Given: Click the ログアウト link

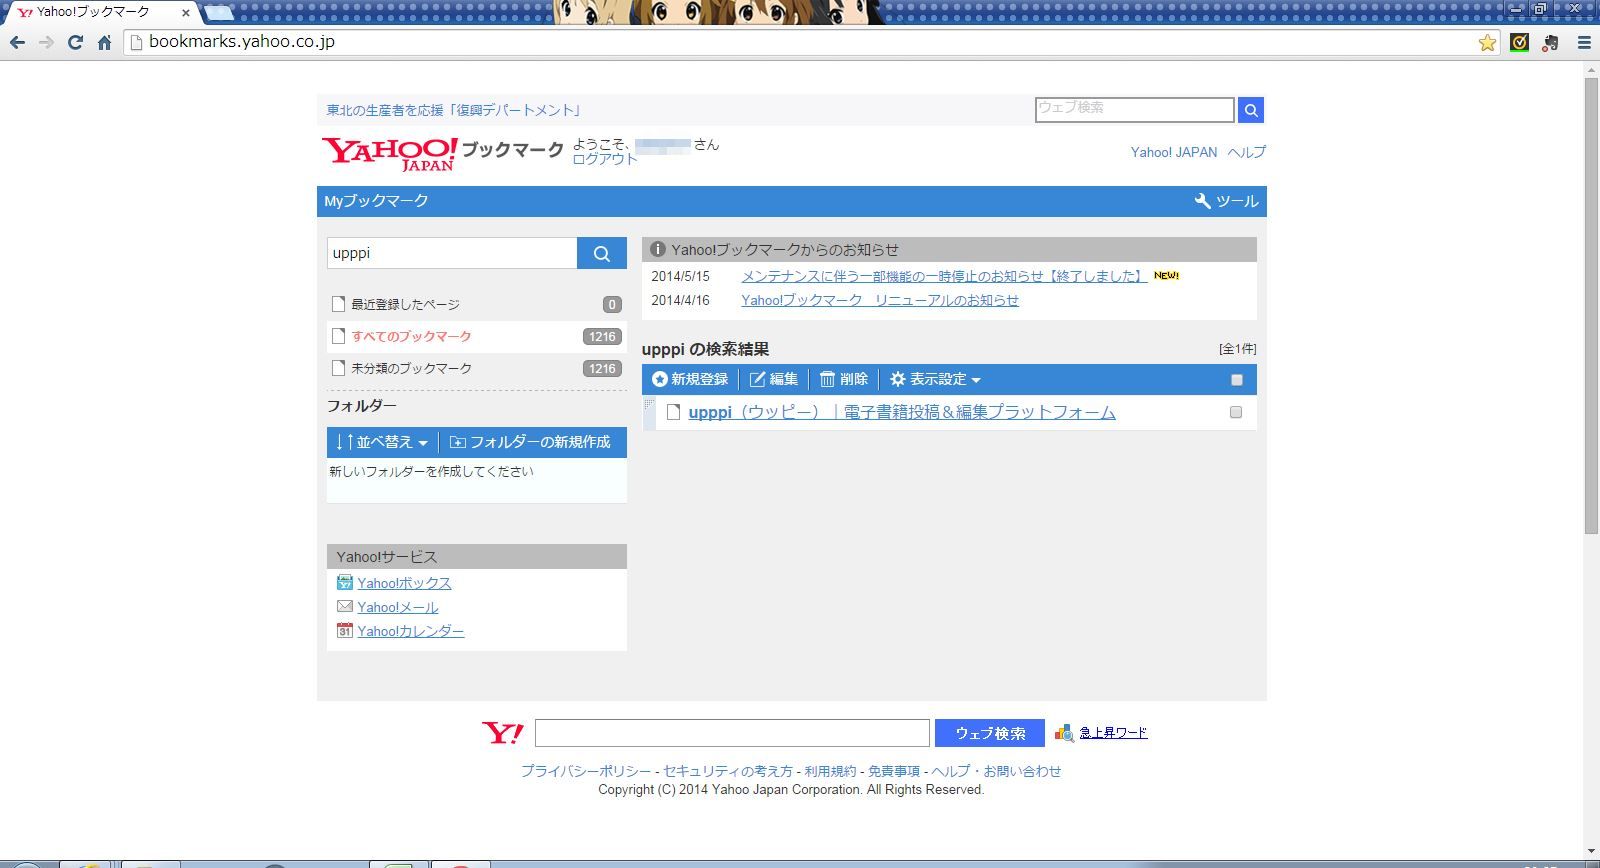Looking at the screenshot, I should point(605,159).
